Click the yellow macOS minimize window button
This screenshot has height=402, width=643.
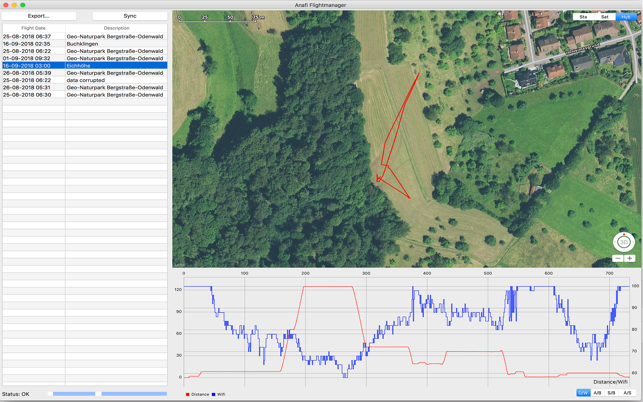(14, 5)
